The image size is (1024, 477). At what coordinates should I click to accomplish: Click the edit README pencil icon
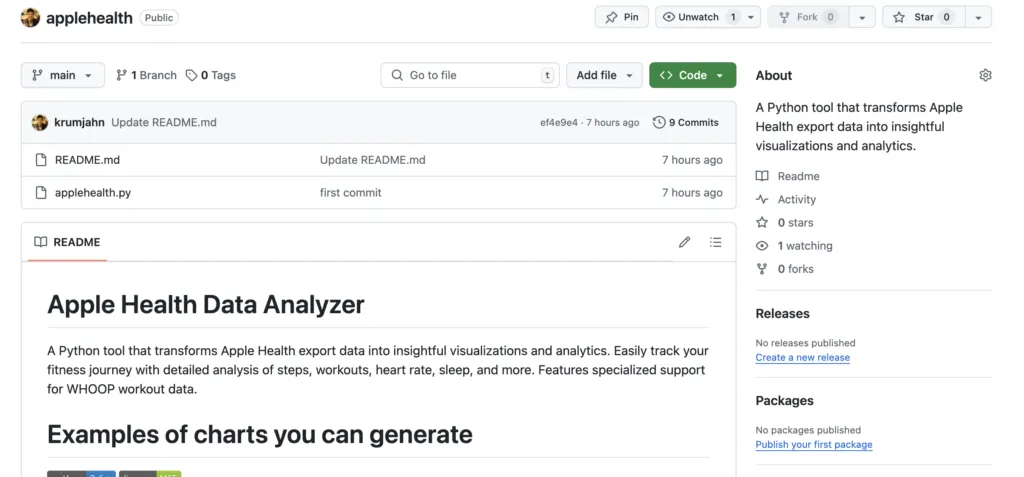[x=684, y=242]
